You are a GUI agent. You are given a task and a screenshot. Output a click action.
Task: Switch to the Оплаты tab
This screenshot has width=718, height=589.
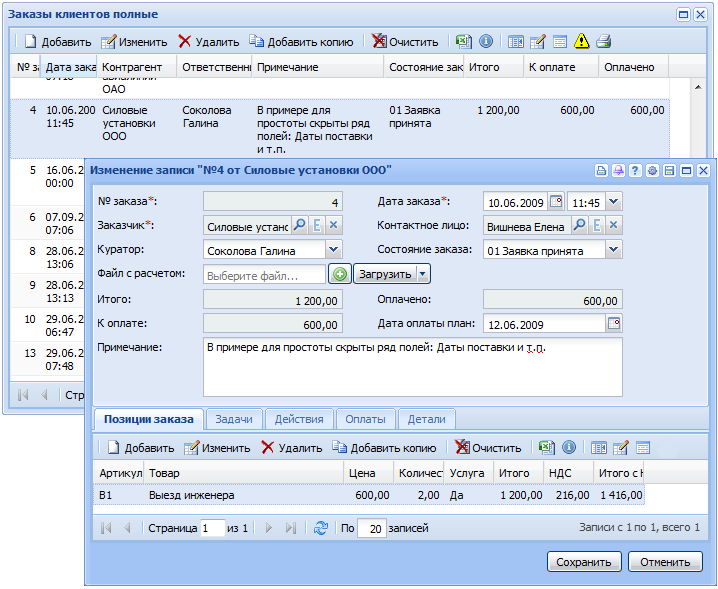pos(365,419)
